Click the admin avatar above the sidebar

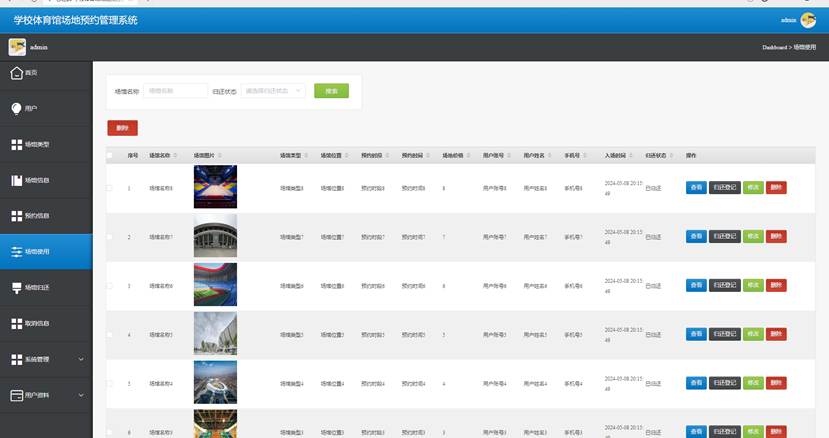17,47
